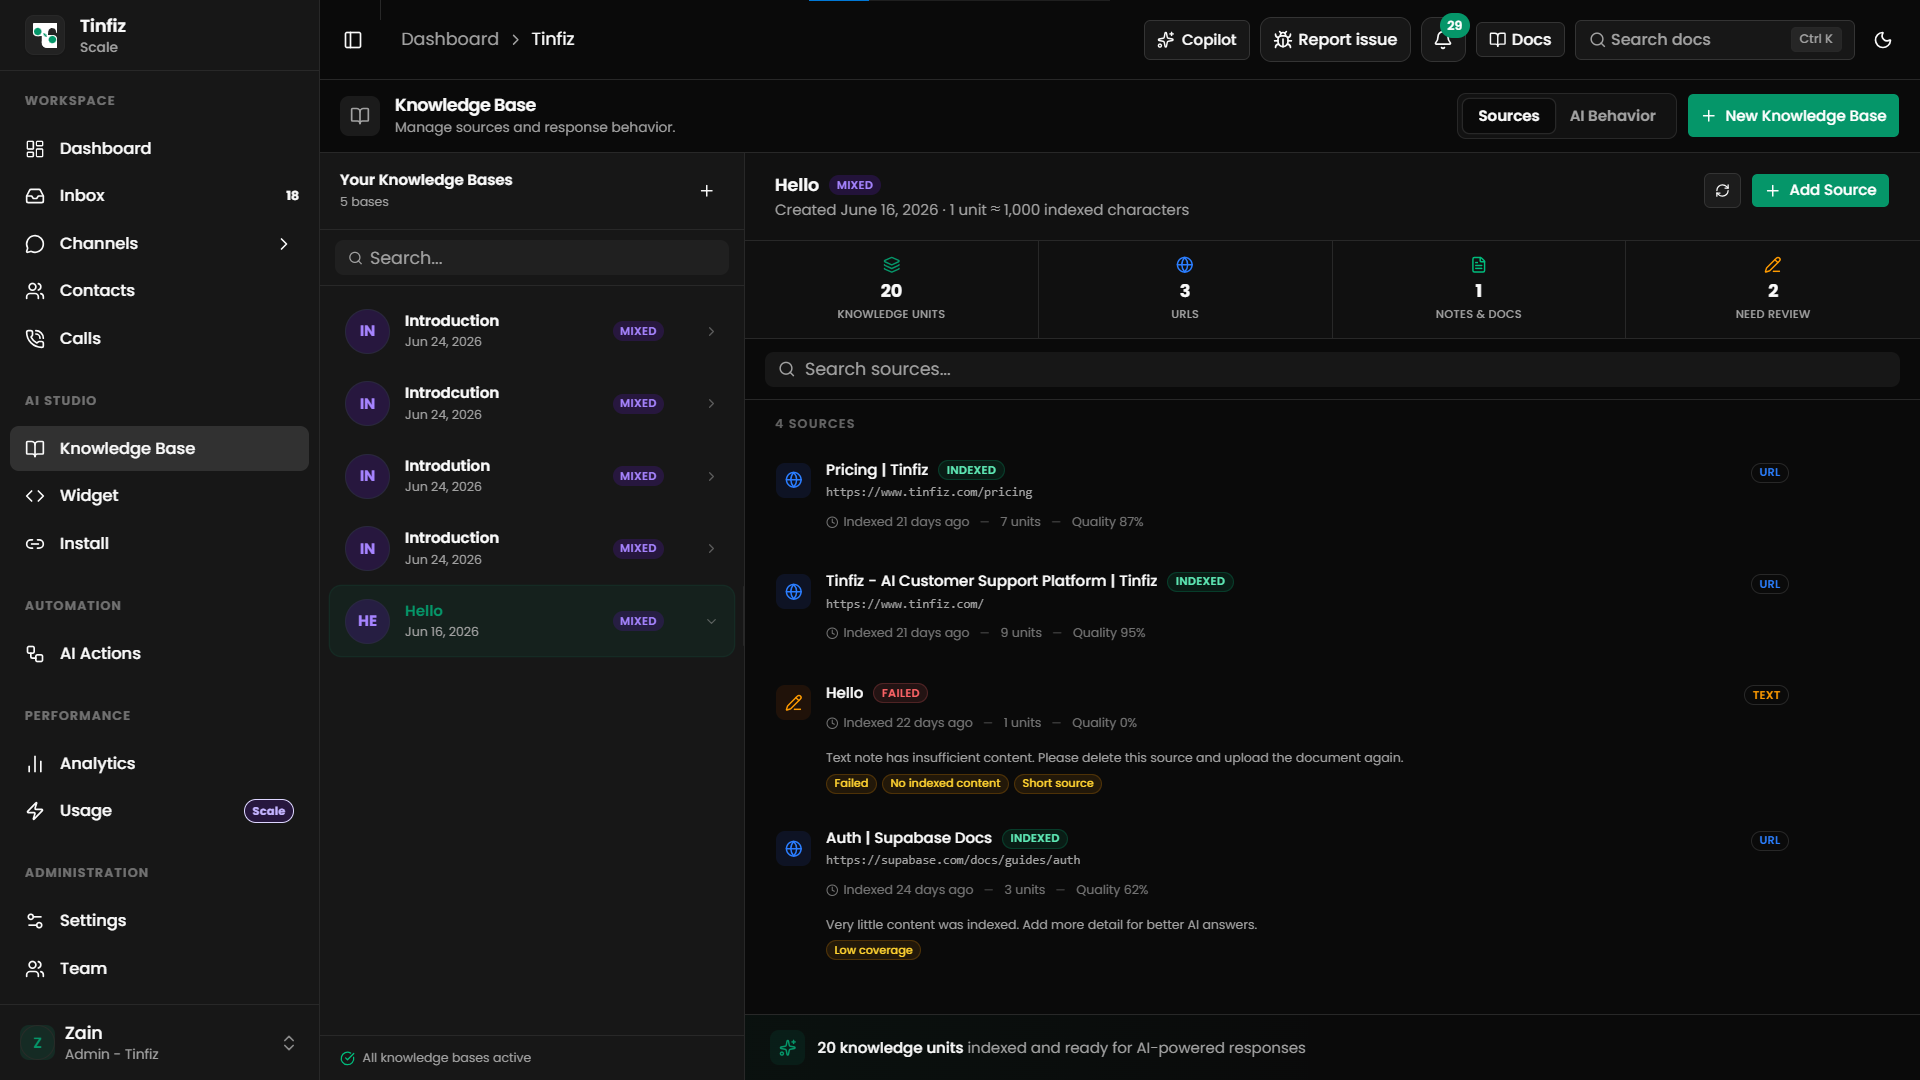Click Report issue button
Viewport: 1920px width, 1080px height.
coord(1335,40)
